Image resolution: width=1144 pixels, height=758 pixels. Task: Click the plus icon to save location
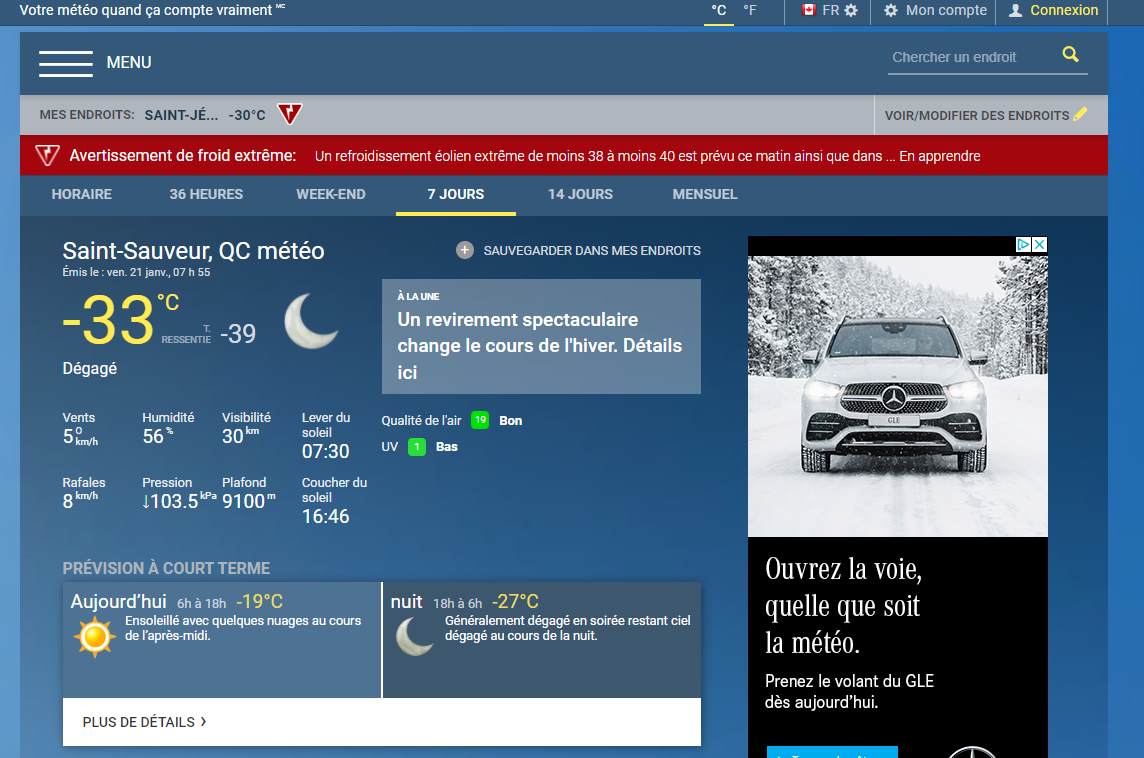(x=465, y=250)
